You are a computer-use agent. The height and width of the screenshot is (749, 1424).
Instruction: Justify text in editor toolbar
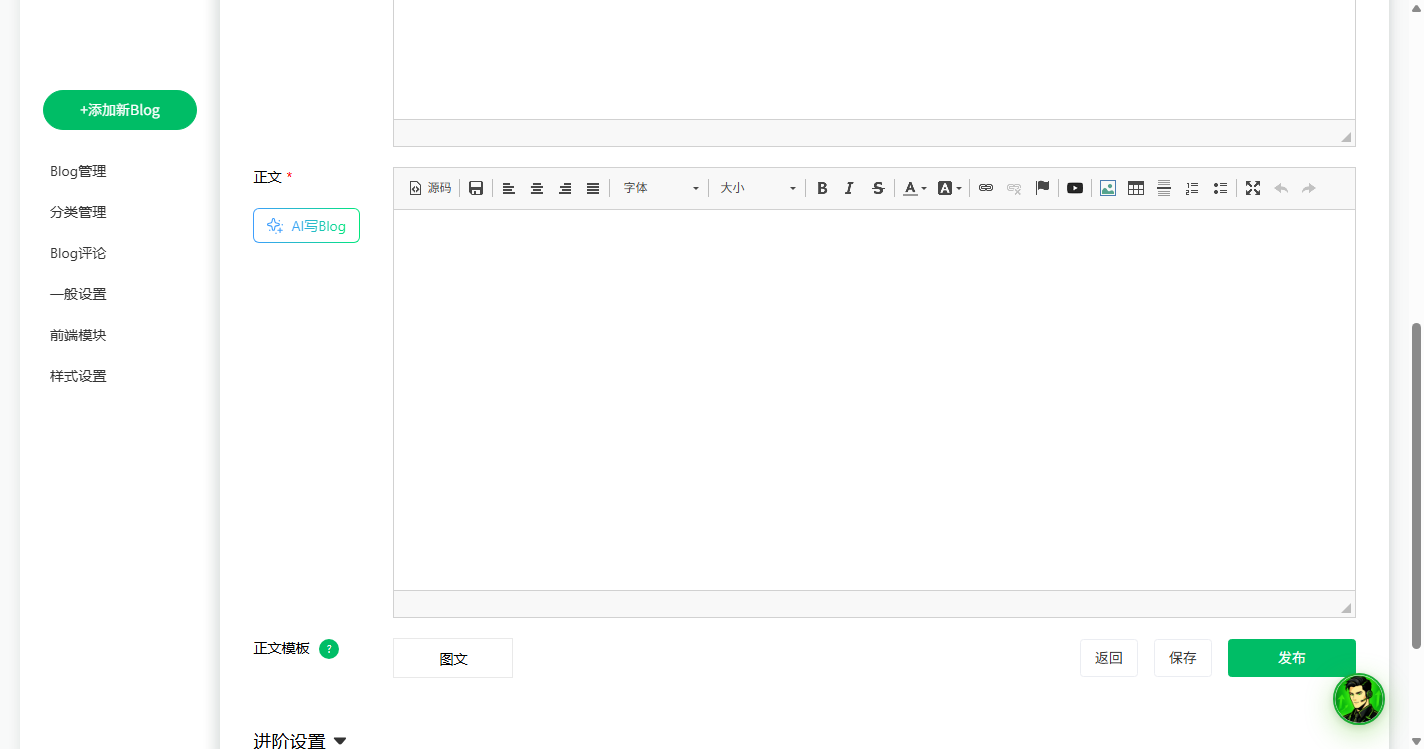(593, 188)
